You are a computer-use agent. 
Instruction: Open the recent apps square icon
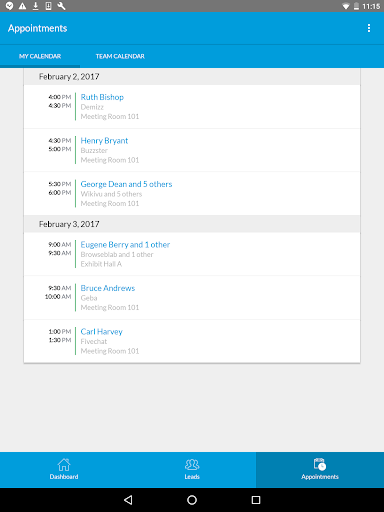256,500
